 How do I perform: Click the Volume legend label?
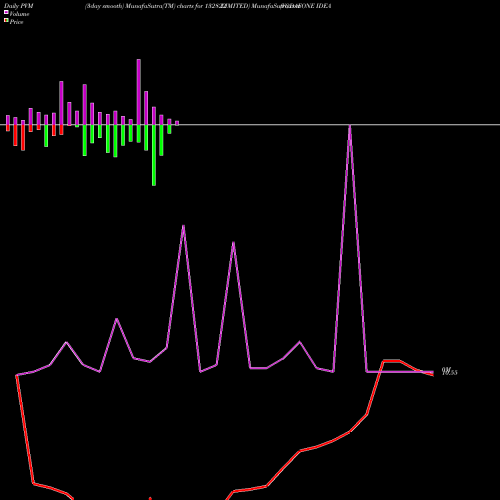click(x=19, y=14)
